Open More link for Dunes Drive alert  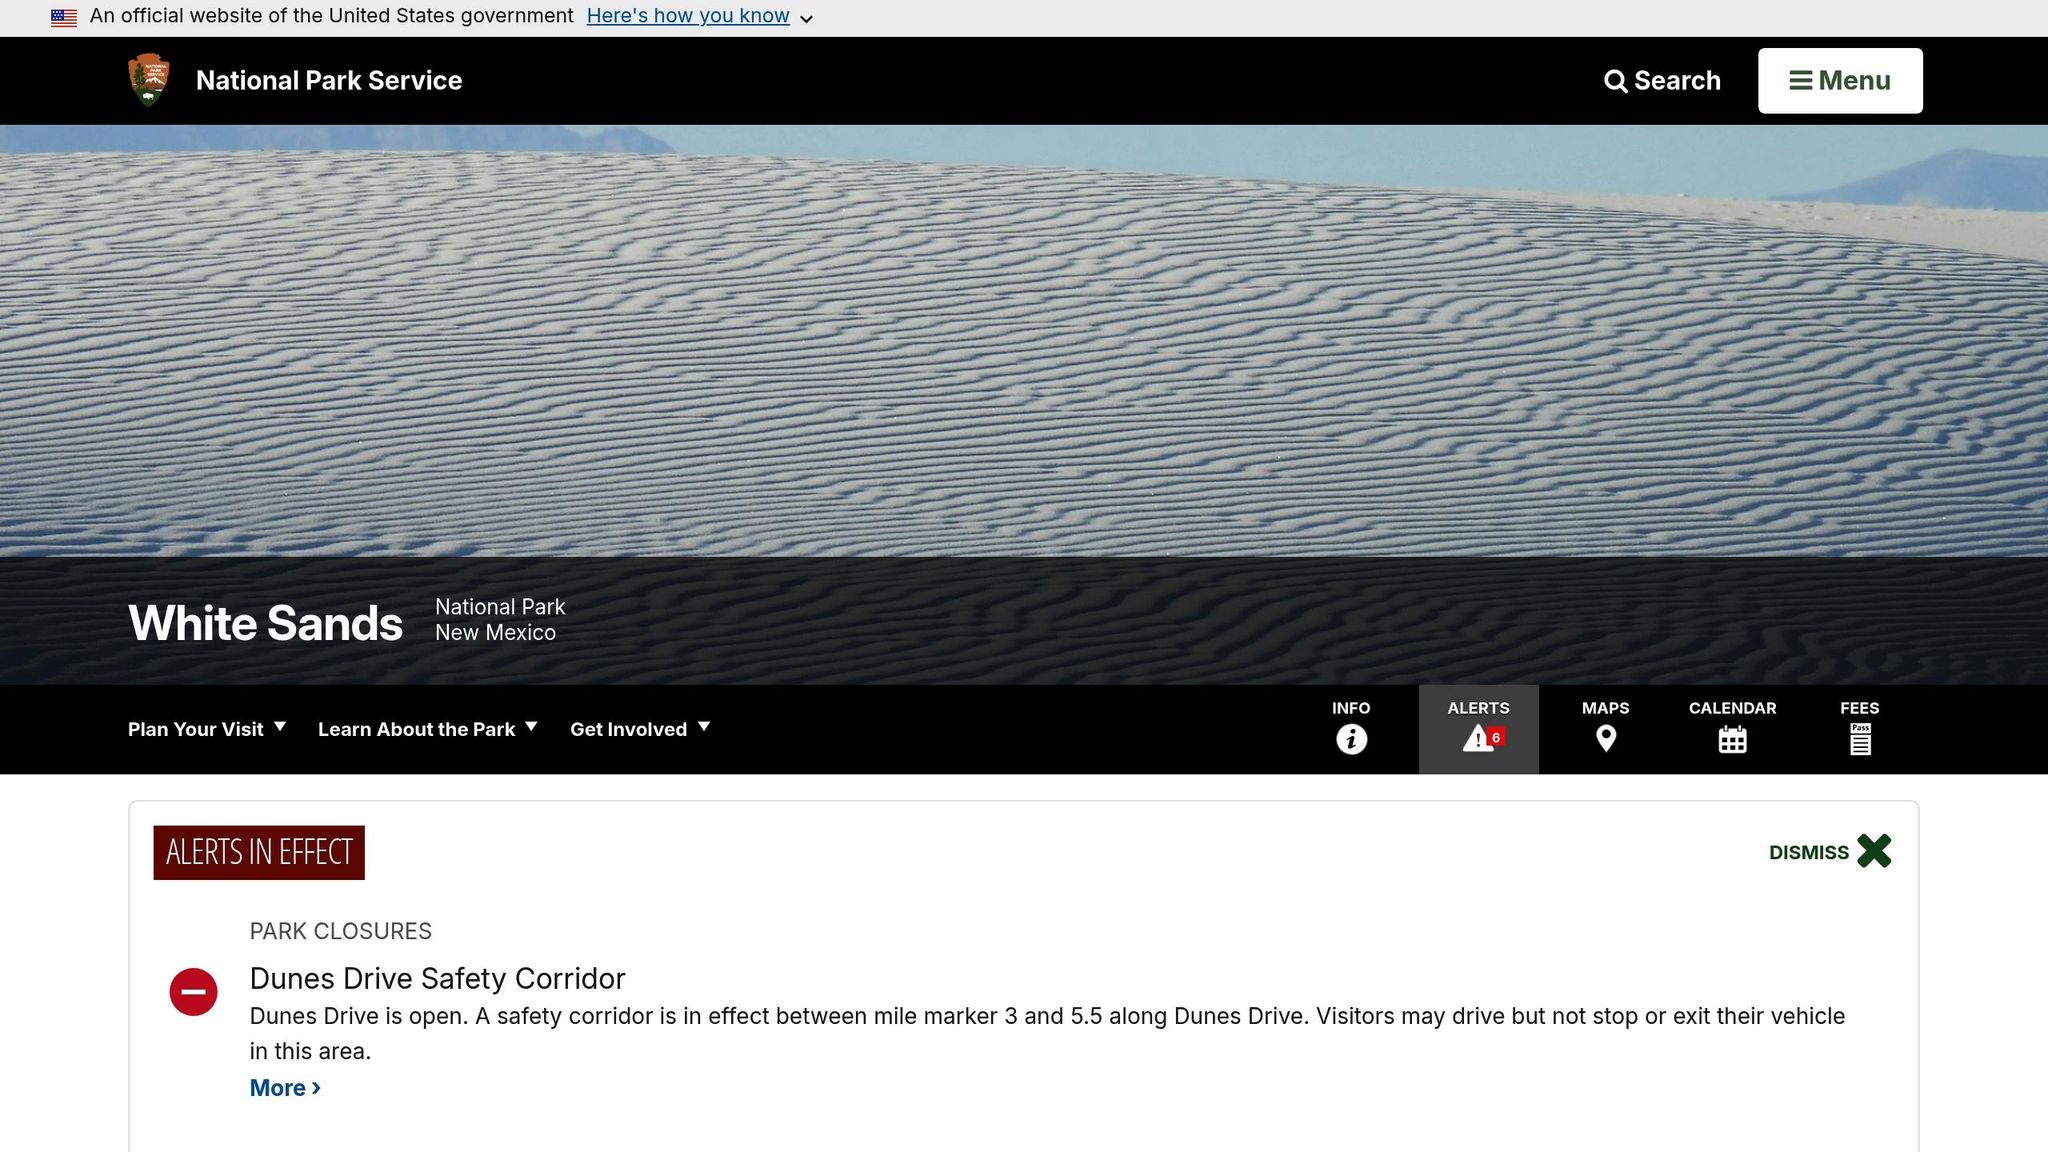(285, 1088)
